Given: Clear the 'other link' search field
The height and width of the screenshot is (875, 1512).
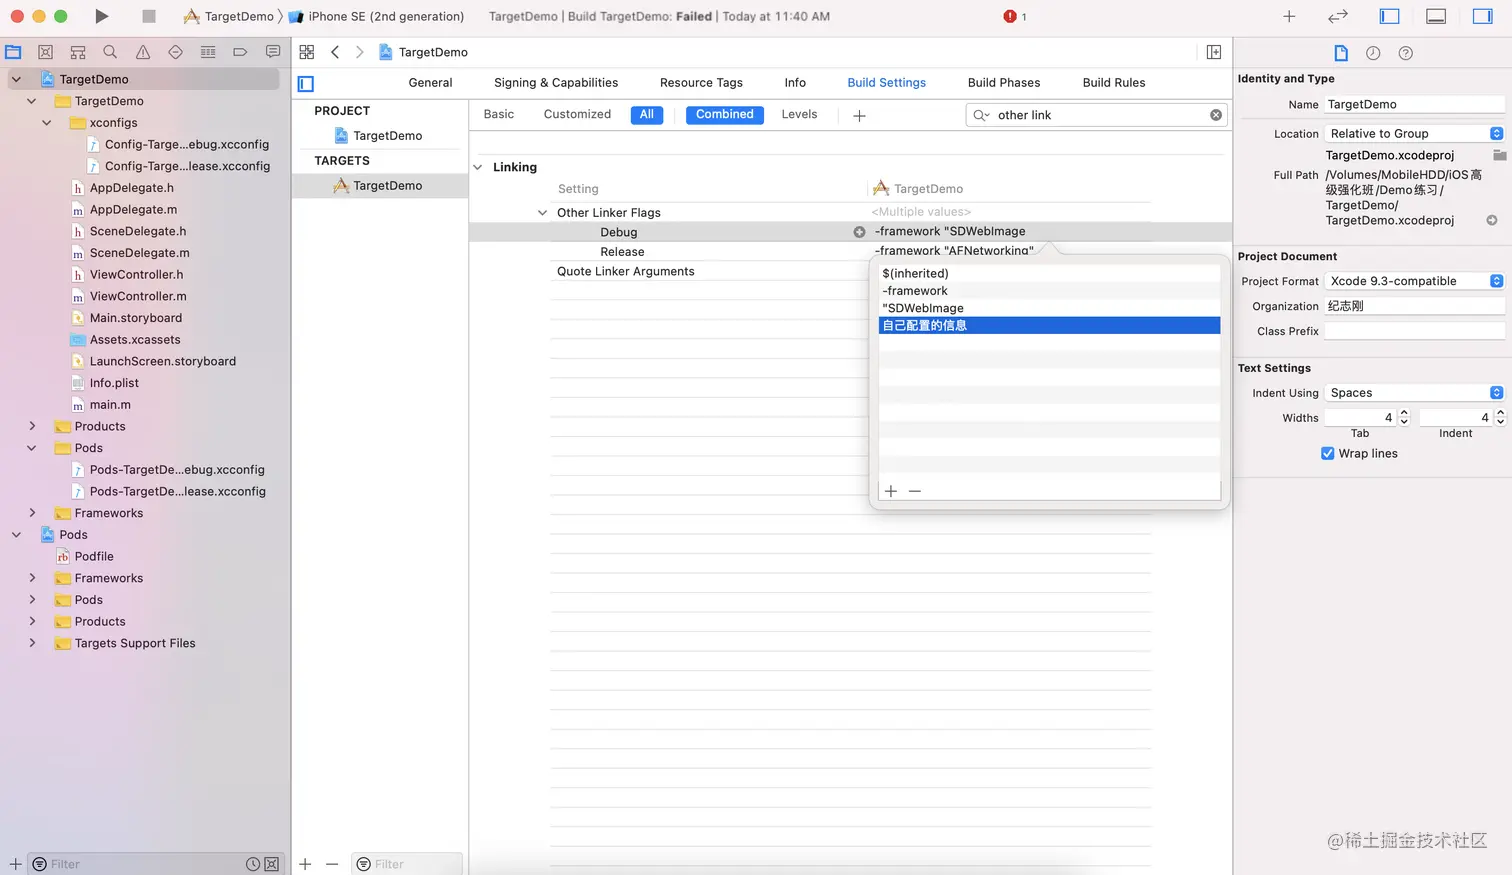Looking at the screenshot, I should click(1216, 115).
